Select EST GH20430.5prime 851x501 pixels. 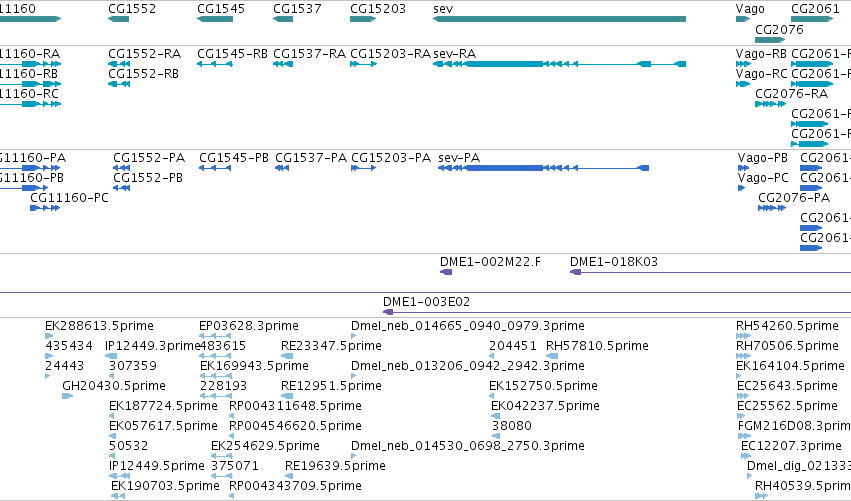(x=67, y=396)
